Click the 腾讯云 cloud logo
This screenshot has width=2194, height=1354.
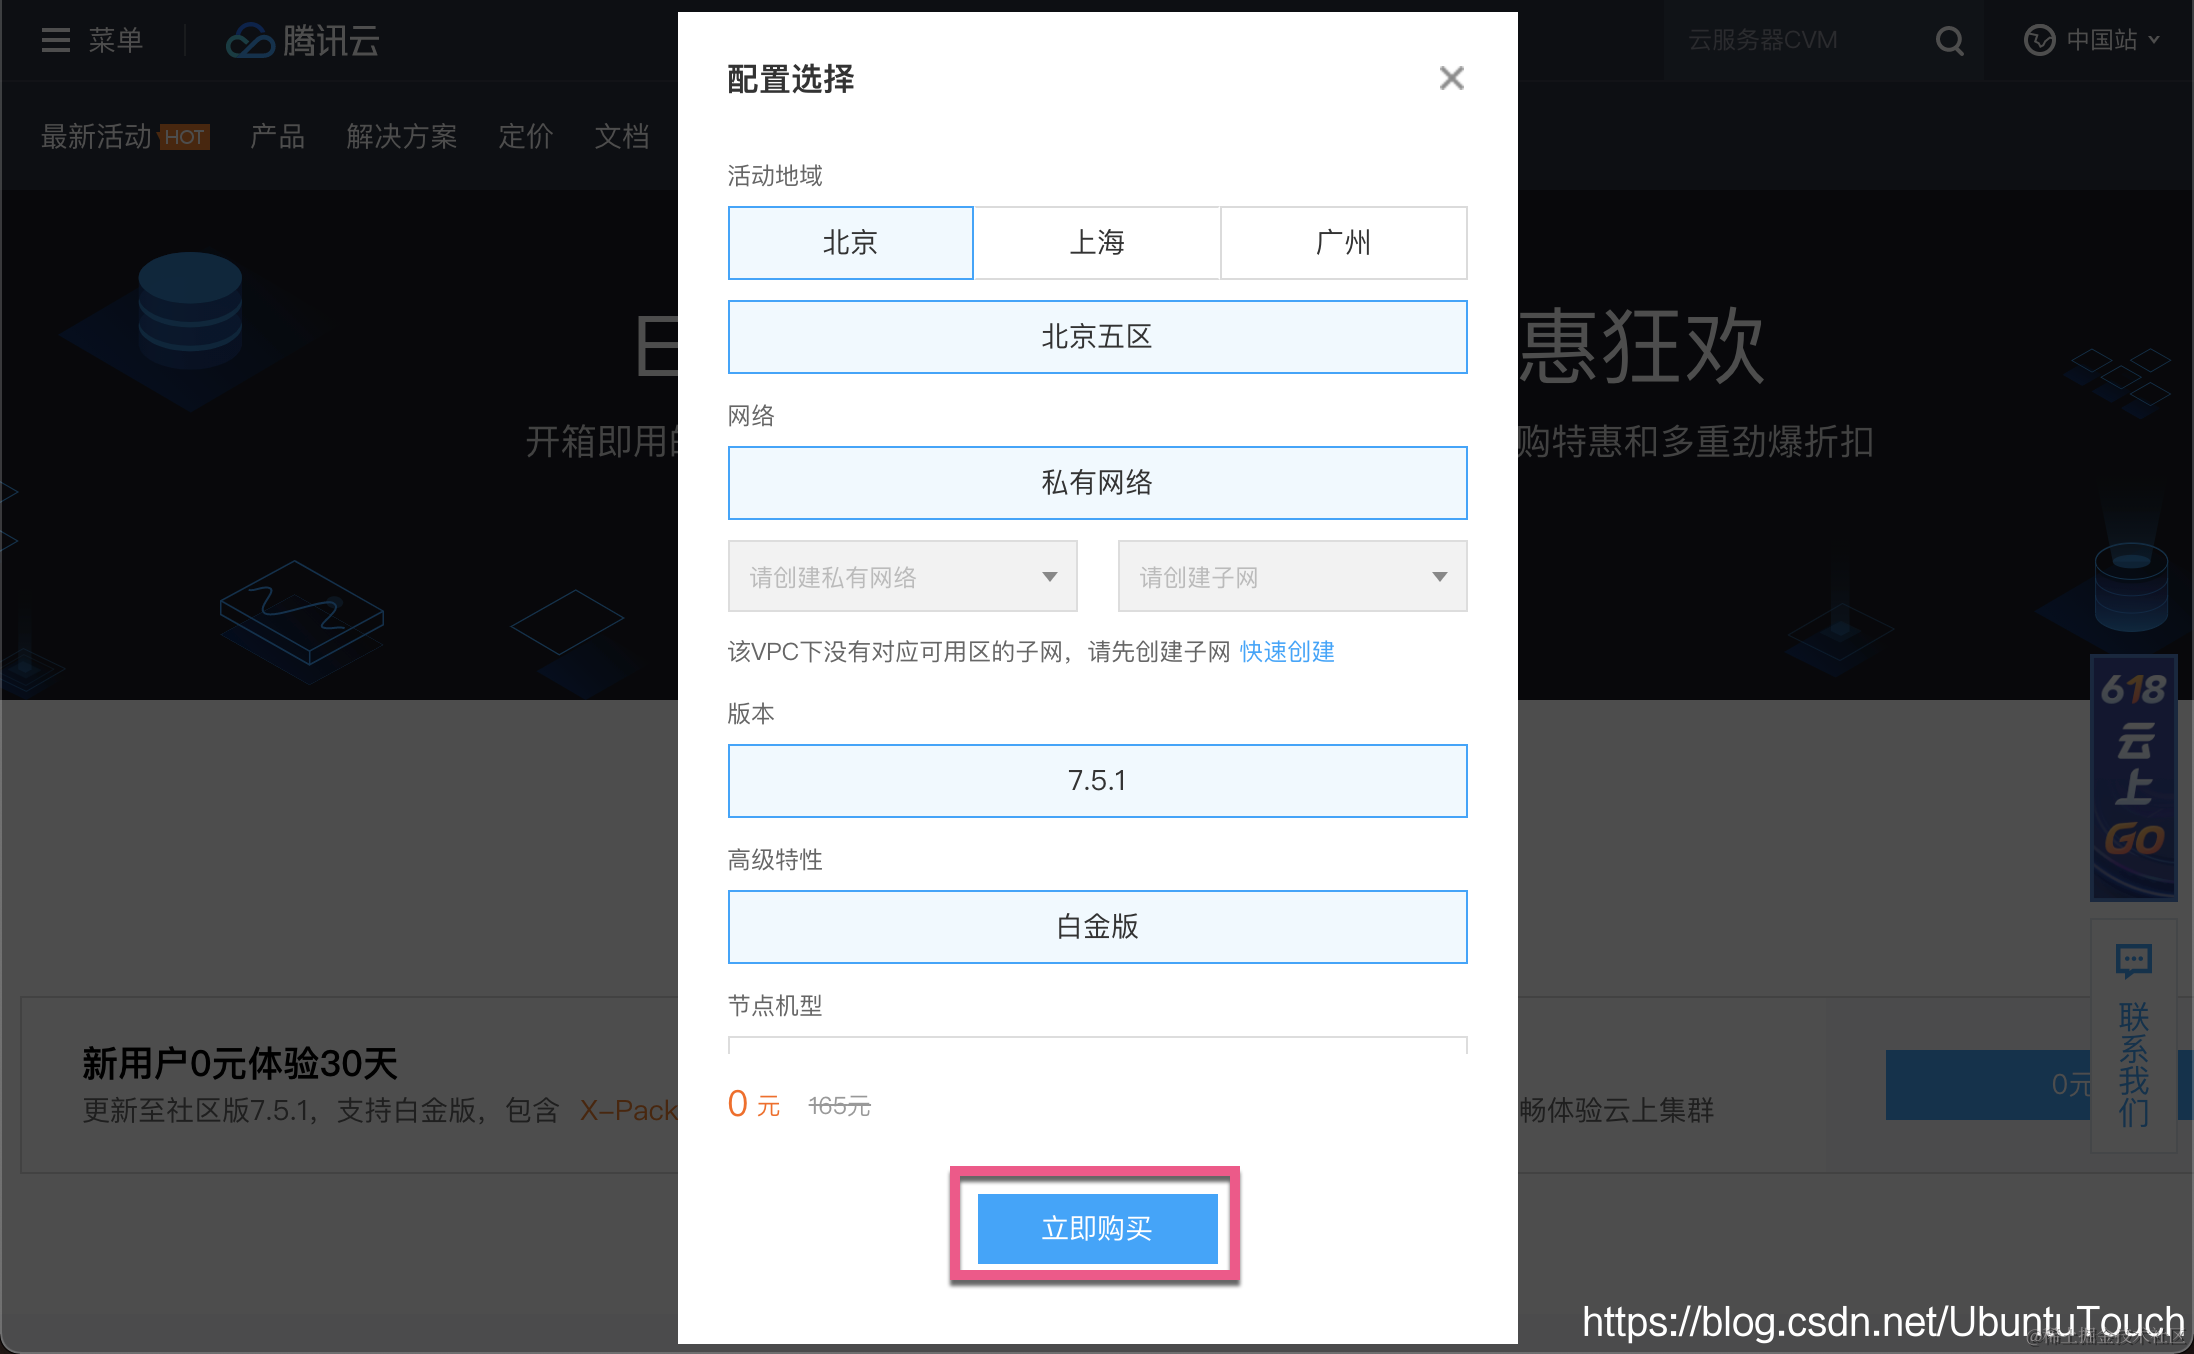point(249,41)
